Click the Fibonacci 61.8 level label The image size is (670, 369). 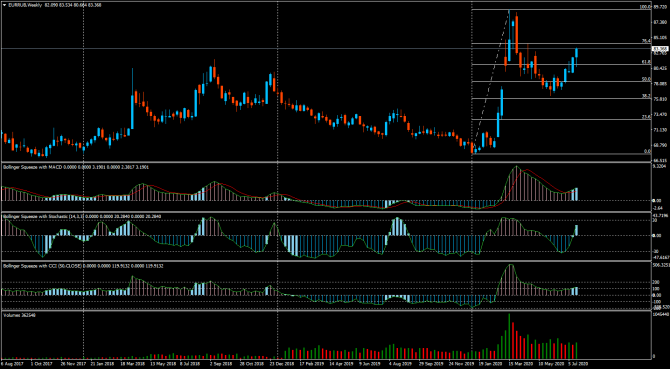(x=646, y=62)
